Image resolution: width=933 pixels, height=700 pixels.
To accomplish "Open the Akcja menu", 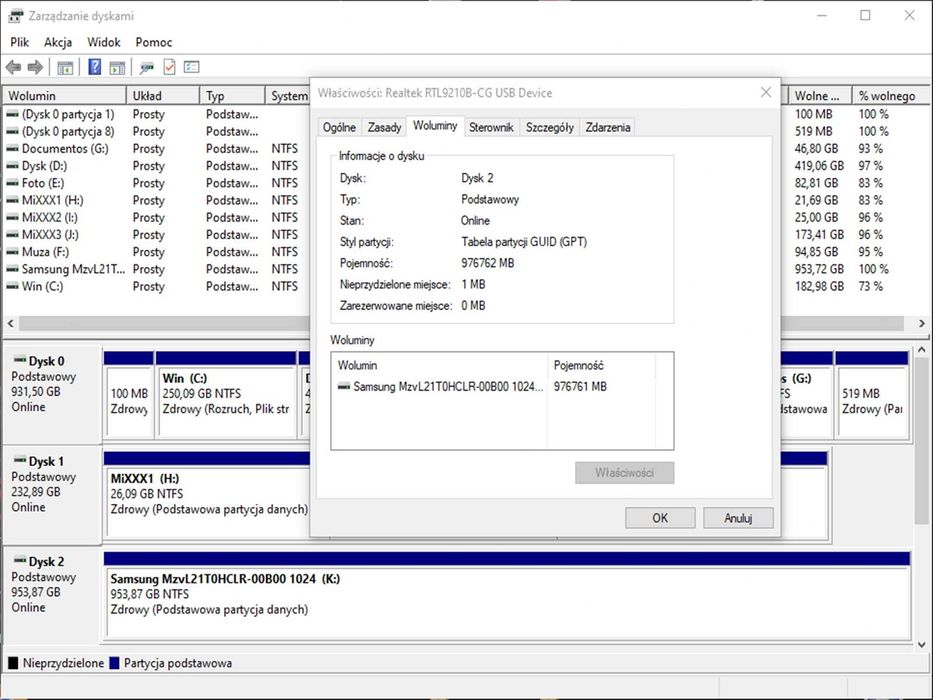I will pyautogui.click(x=58, y=42).
